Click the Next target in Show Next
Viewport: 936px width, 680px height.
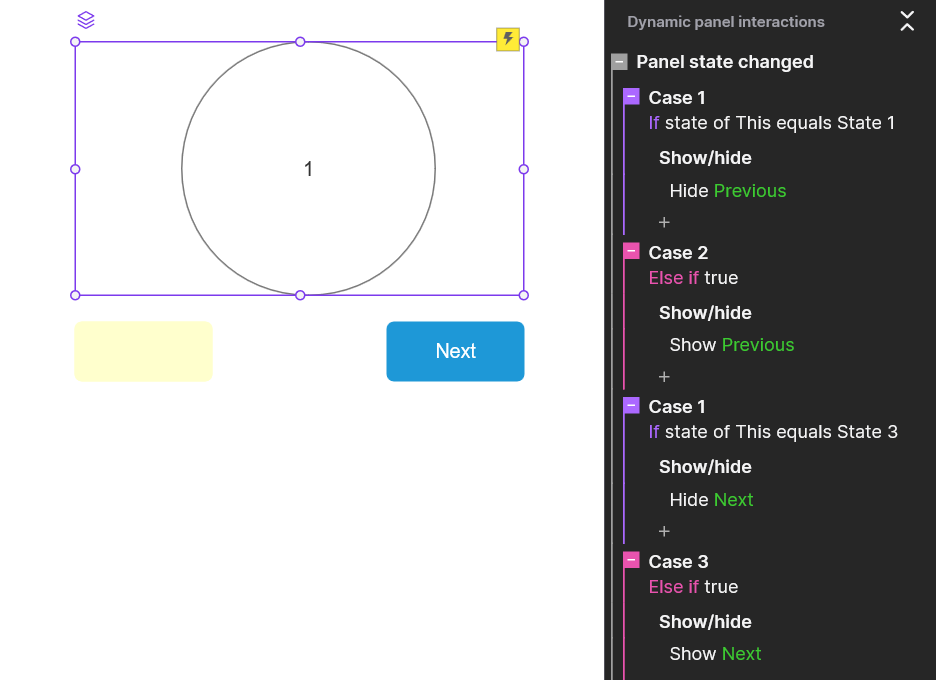click(741, 654)
